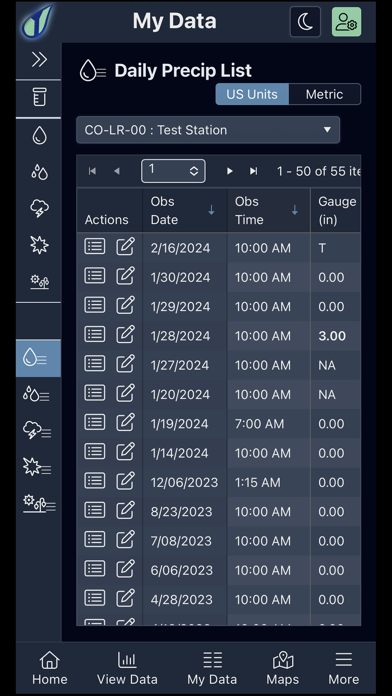The width and height of the screenshot is (392, 696).
Task: View details for 1/28/2024 observation
Action: [95, 334]
